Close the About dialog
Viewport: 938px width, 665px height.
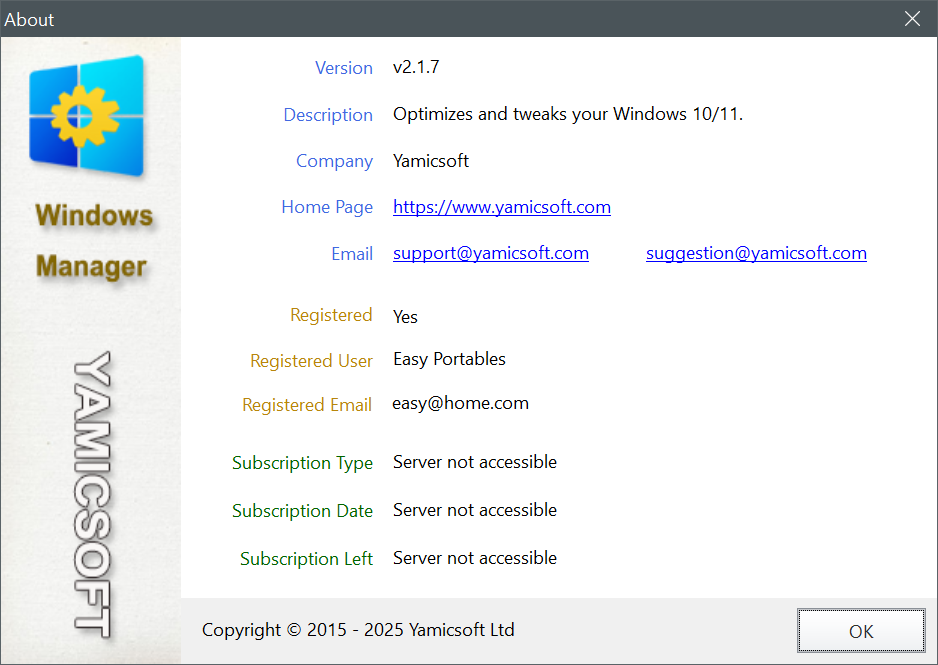912,19
